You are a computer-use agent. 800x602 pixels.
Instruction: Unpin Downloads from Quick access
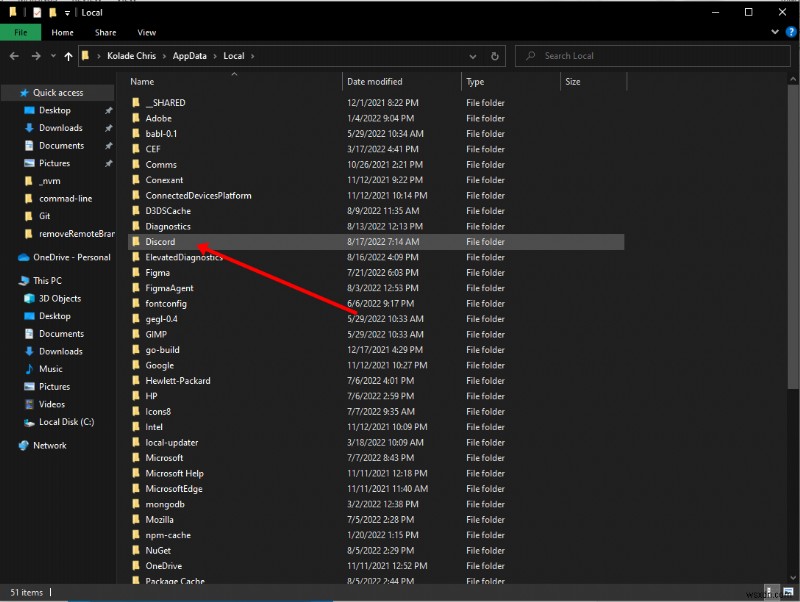[107, 128]
